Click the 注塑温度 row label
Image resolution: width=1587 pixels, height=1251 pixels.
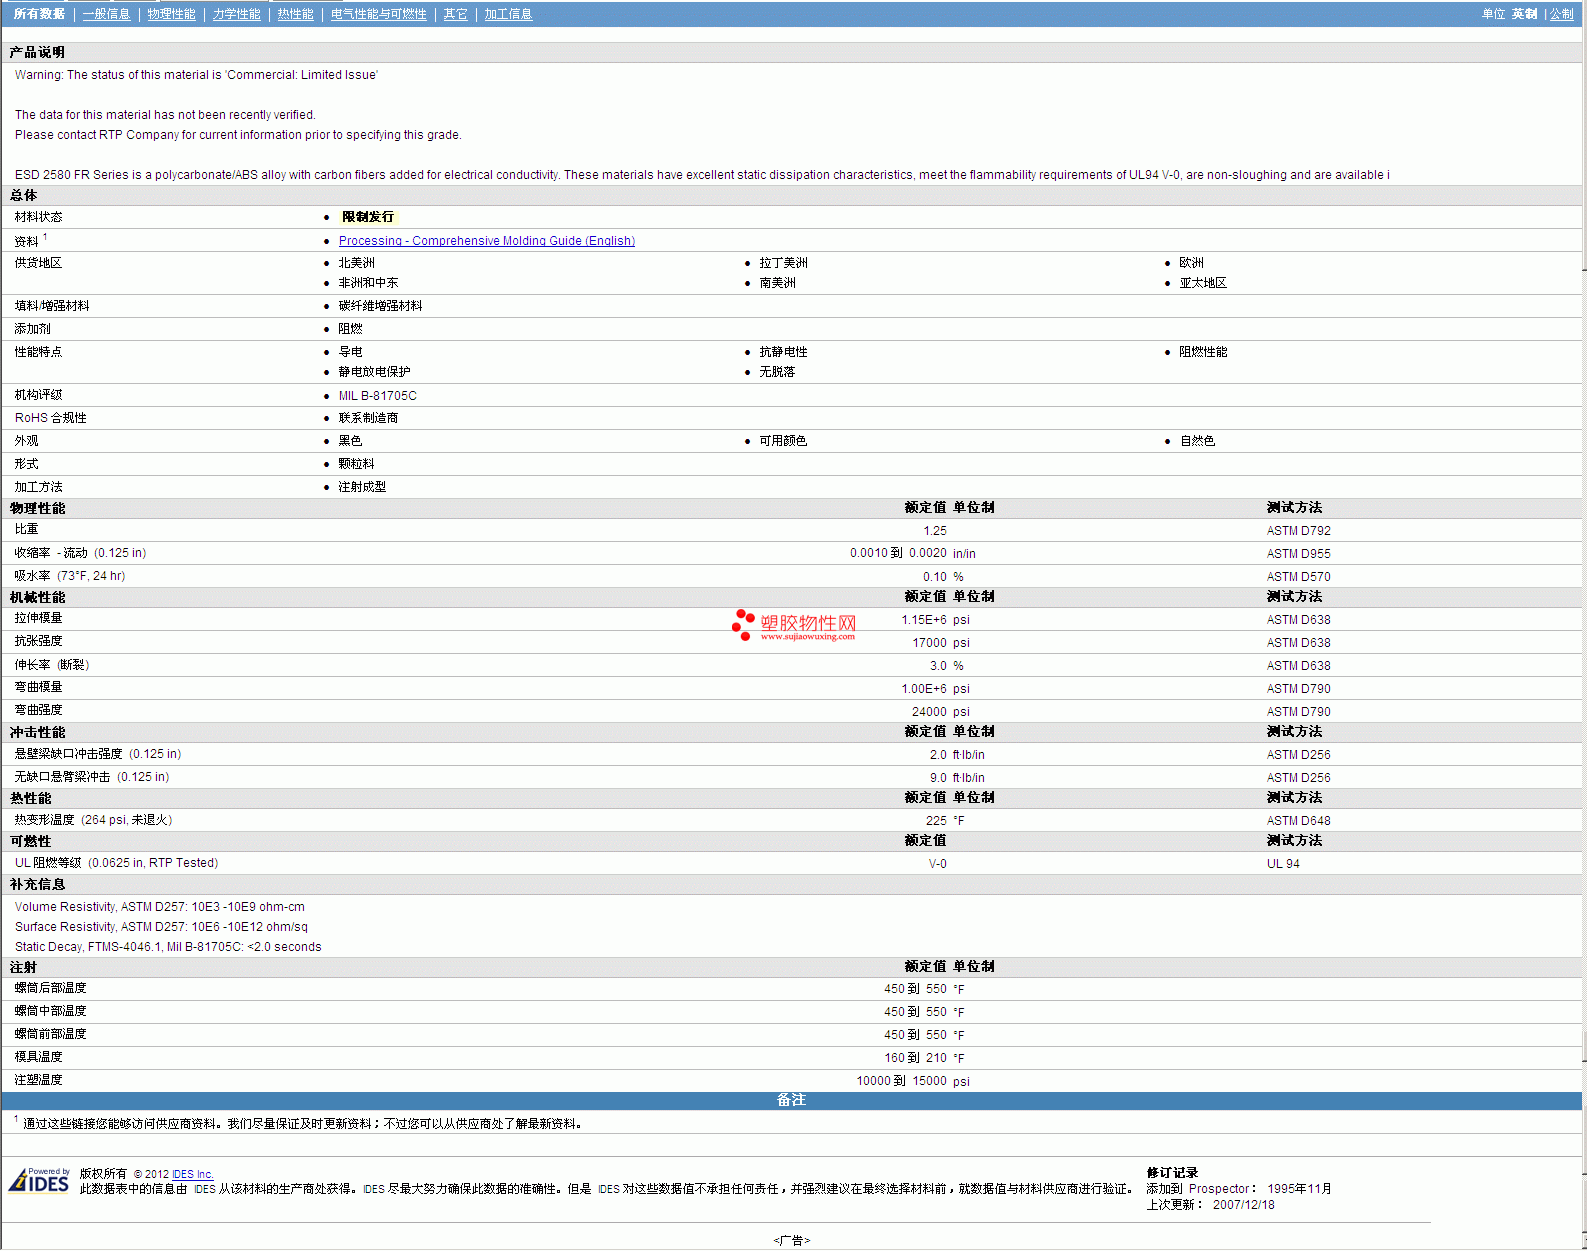(38, 1080)
